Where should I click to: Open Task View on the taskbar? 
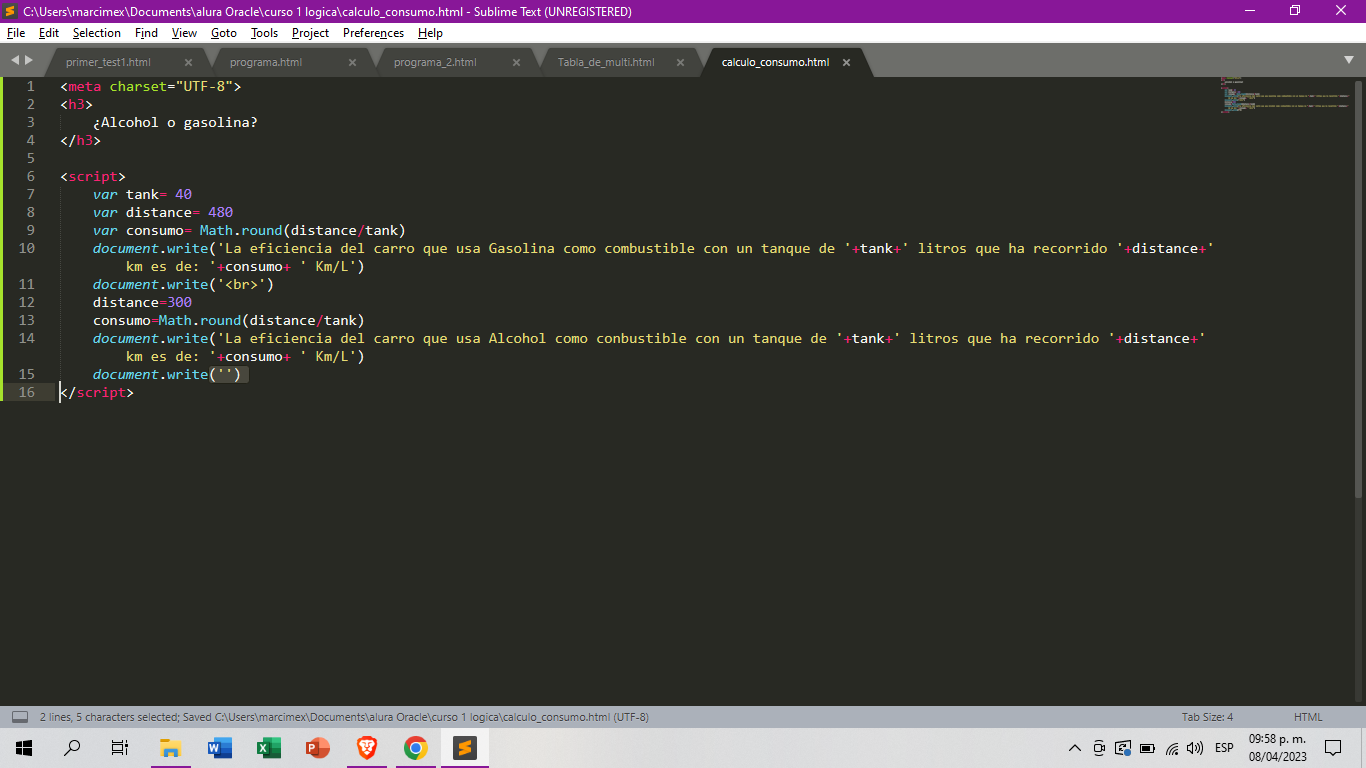click(x=120, y=747)
